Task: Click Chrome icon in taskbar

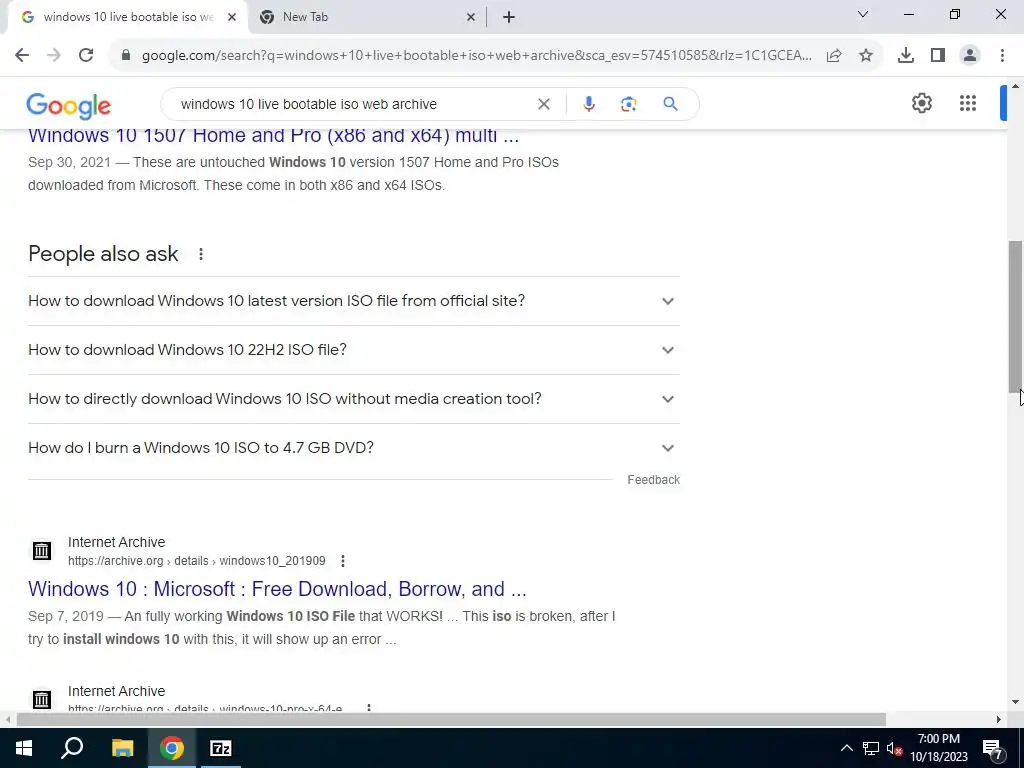Action: tap(172, 748)
